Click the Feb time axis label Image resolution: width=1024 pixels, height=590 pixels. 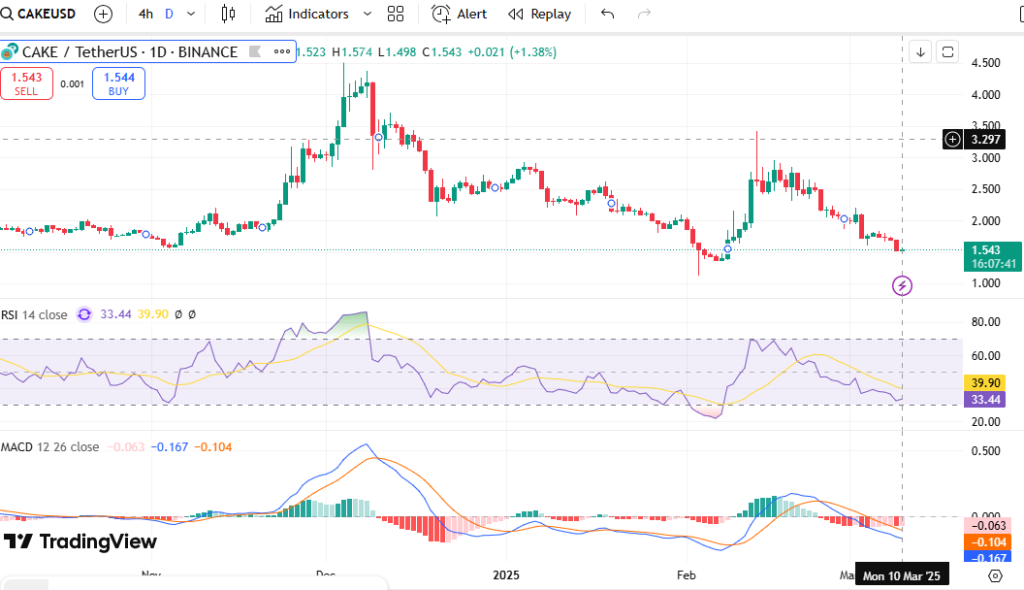pos(686,575)
